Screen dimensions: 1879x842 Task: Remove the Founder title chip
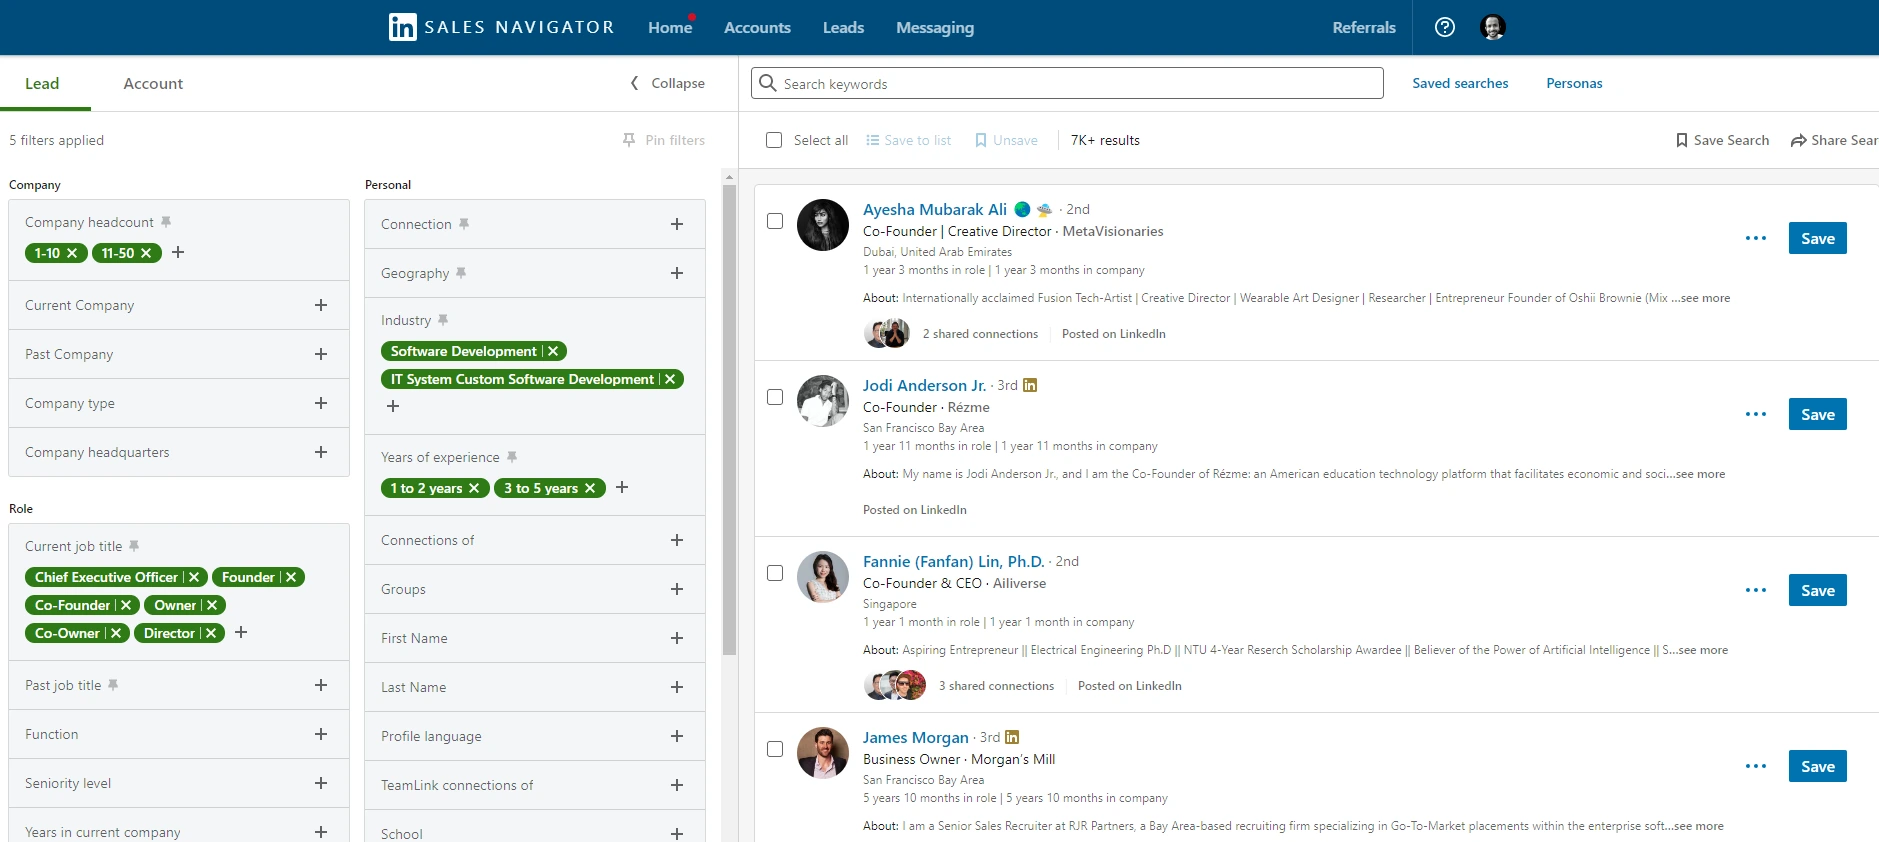point(291,577)
